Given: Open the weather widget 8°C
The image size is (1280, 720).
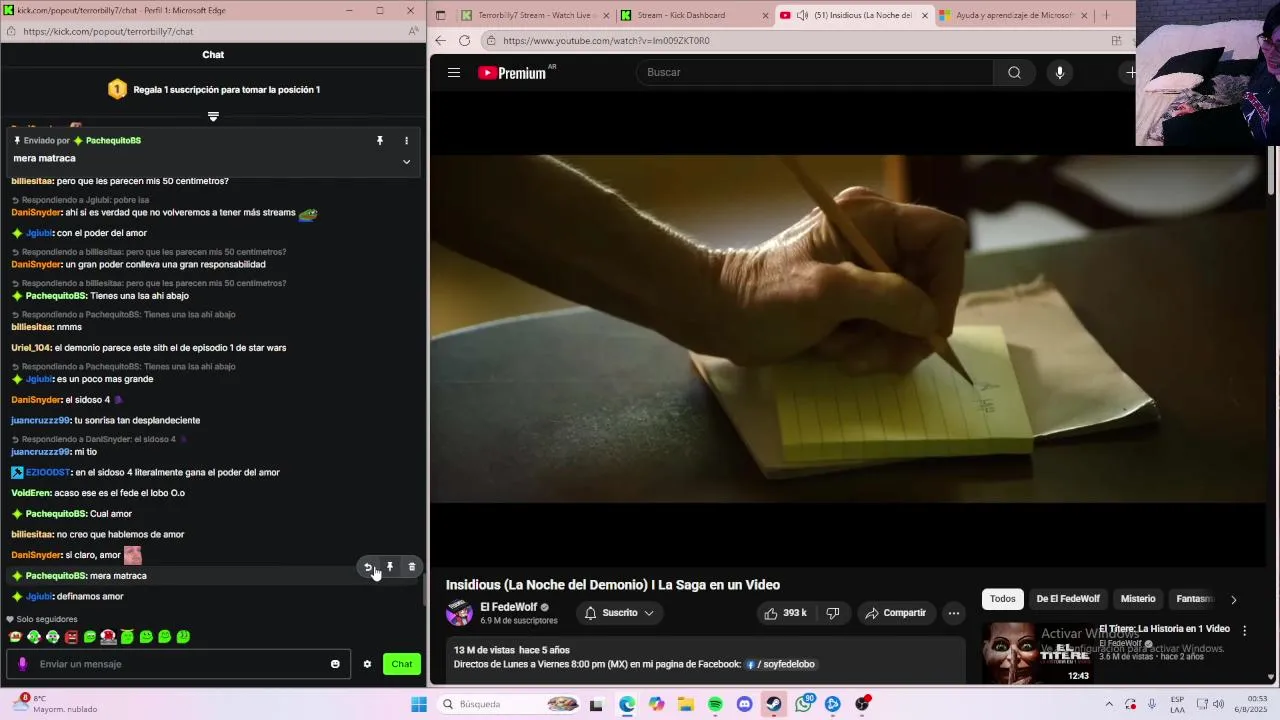Looking at the screenshot, I should [55, 704].
